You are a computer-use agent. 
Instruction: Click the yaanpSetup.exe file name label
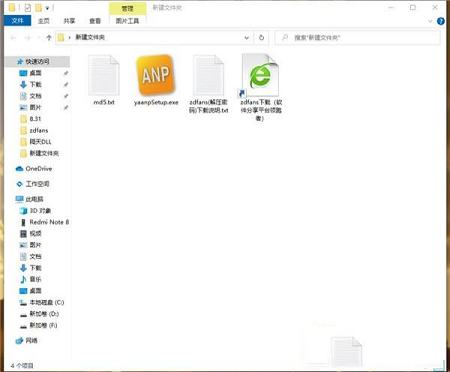point(156,102)
